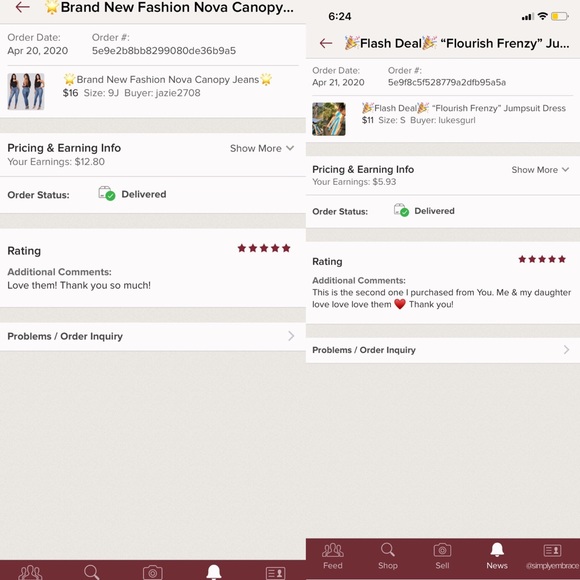
Task: Open the Sell camera tab in right screen
Action: coord(442,556)
